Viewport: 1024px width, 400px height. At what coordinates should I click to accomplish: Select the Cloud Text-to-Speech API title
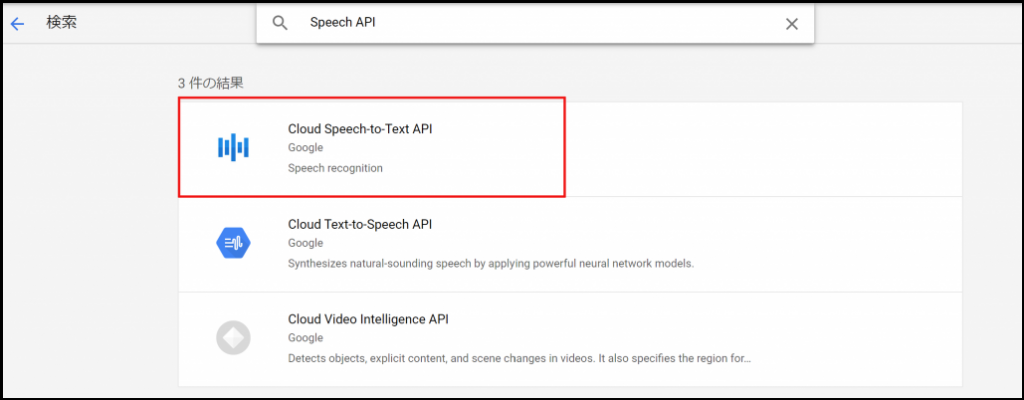(360, 224)
